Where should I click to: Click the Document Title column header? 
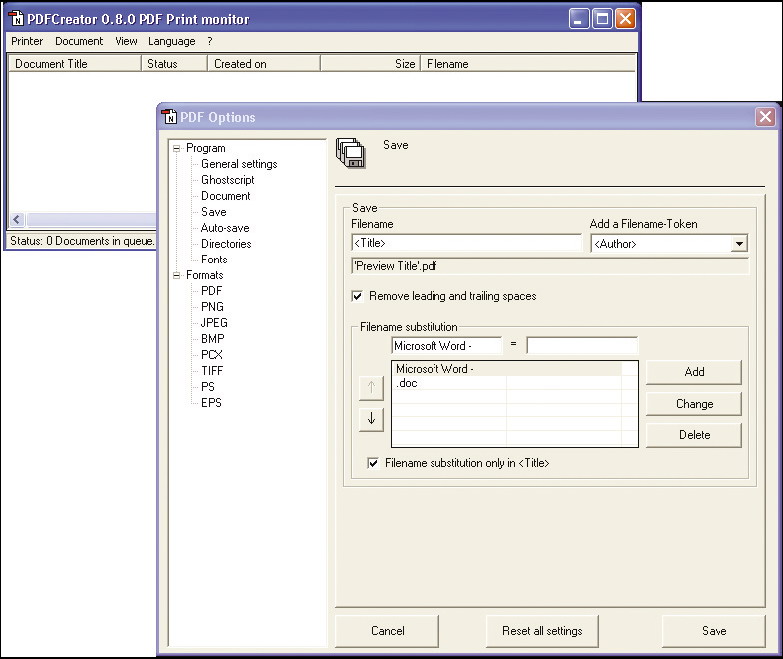pyautogui.click(x=75, y=64)
